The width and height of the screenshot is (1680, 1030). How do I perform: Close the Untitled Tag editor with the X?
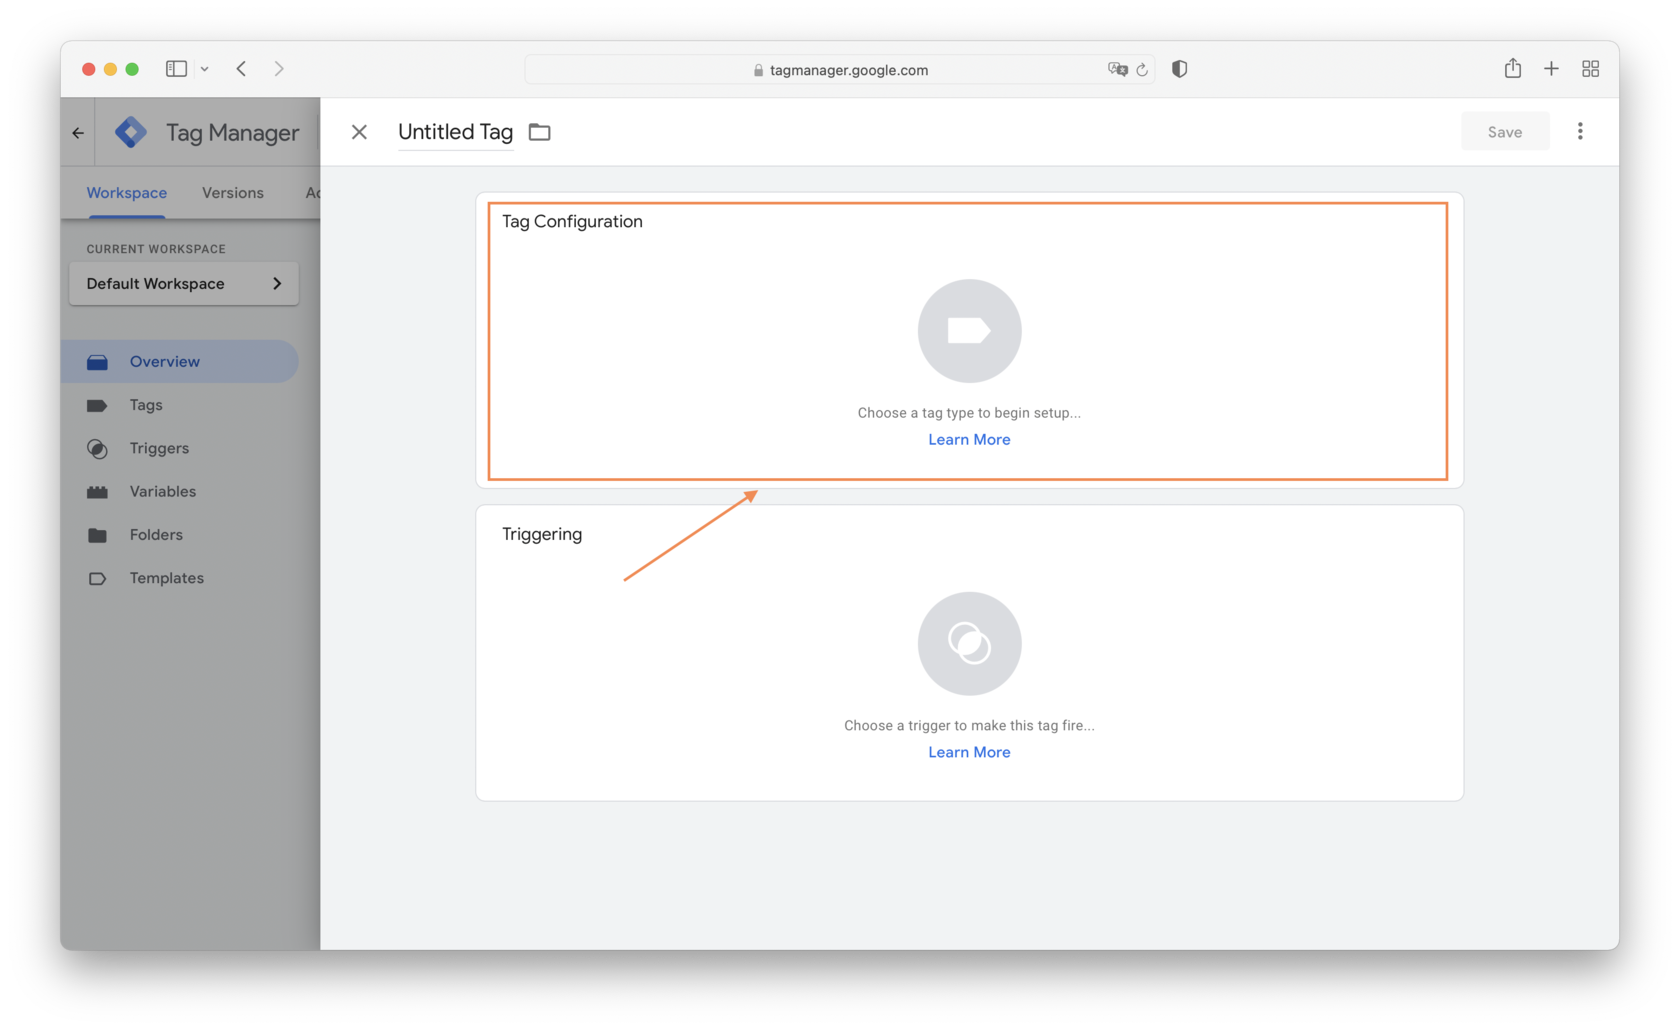coord(359,131)
